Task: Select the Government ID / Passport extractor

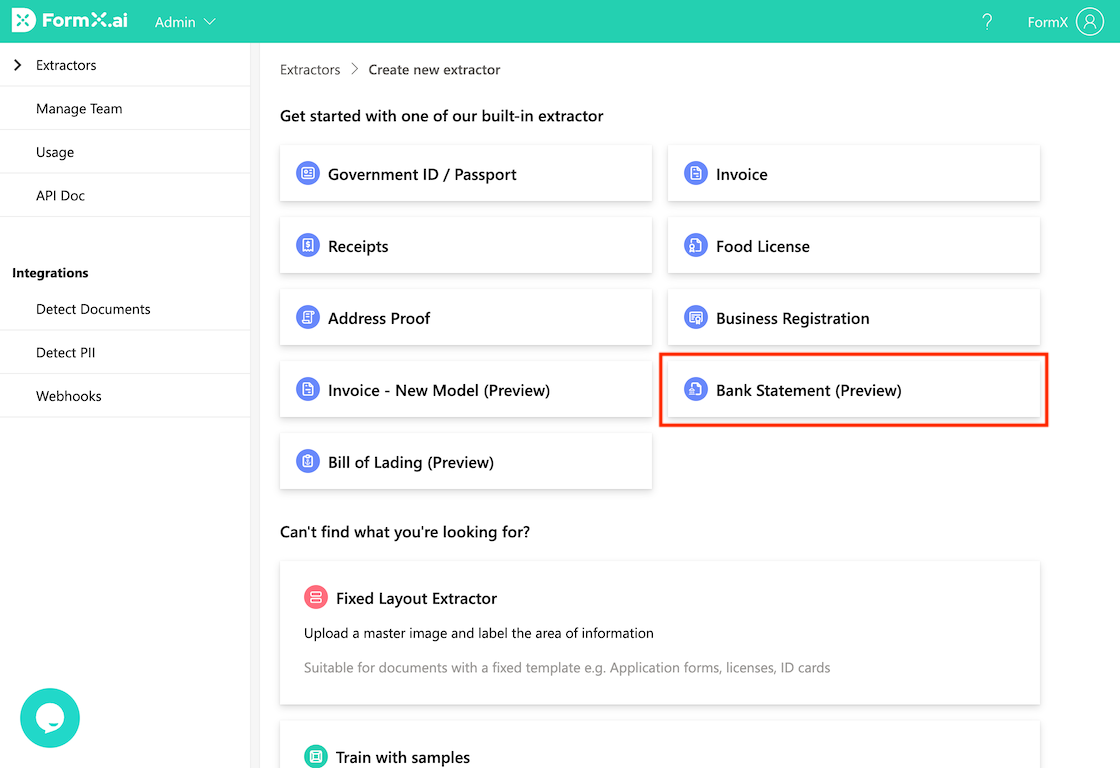Action: pos(466,174)
